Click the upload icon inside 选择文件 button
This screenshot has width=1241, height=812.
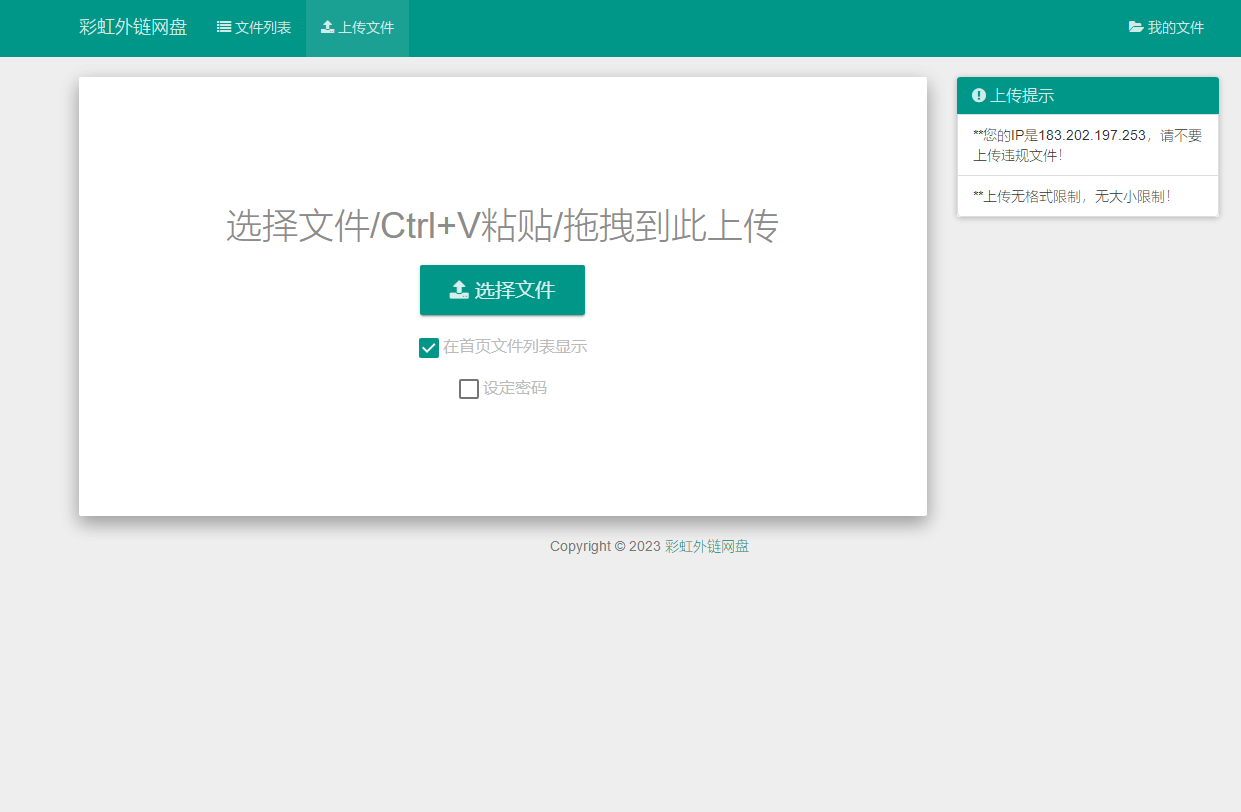coord(459,290)
